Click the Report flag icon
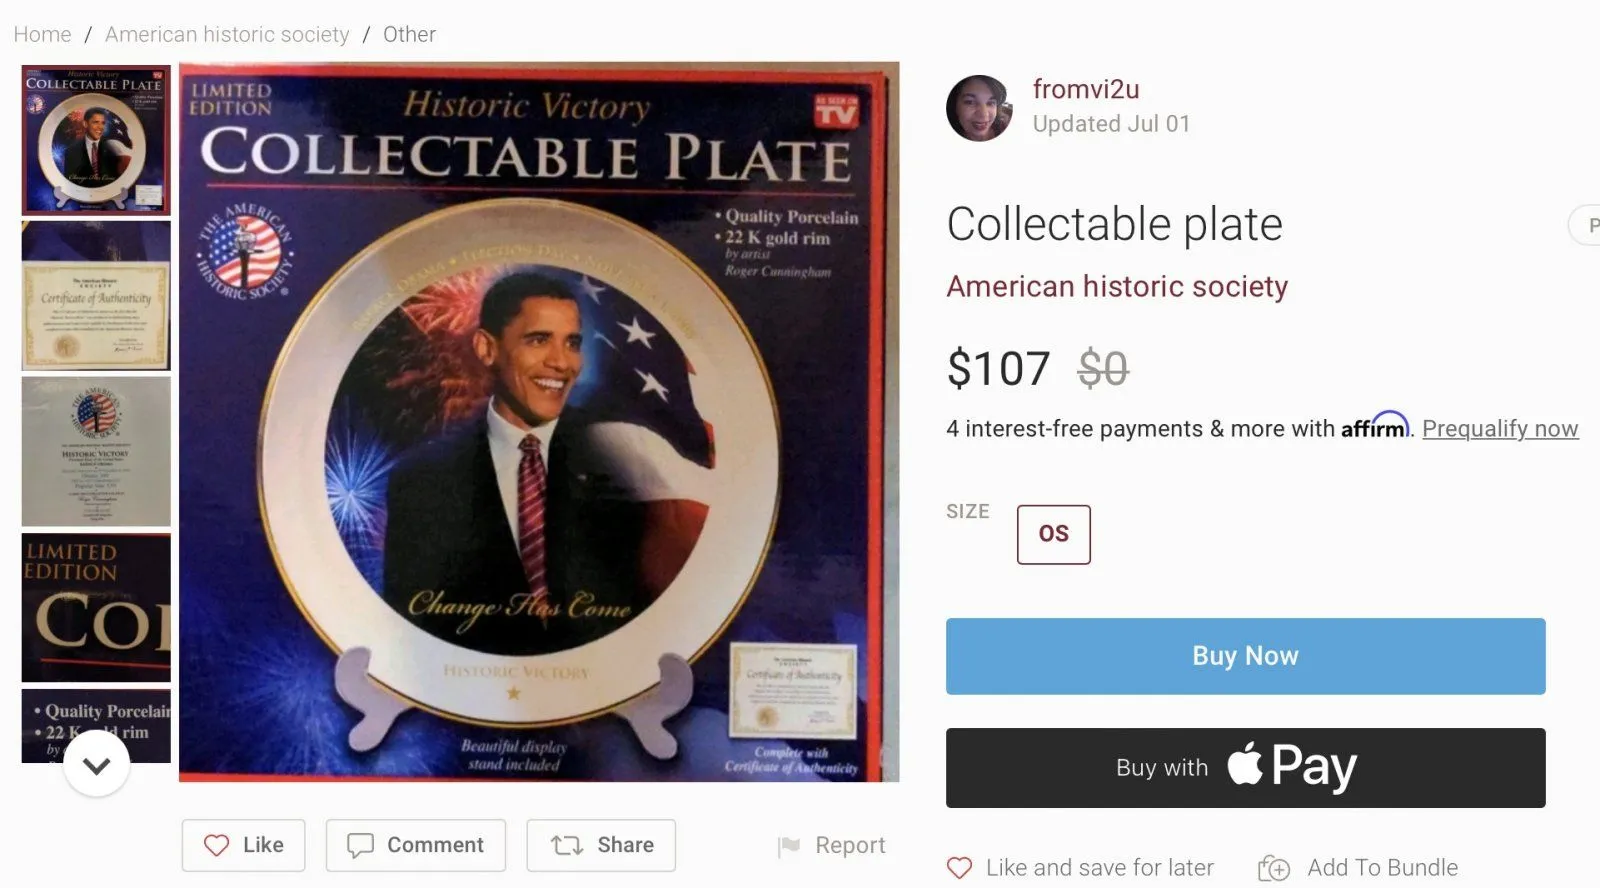 [789, 846]
